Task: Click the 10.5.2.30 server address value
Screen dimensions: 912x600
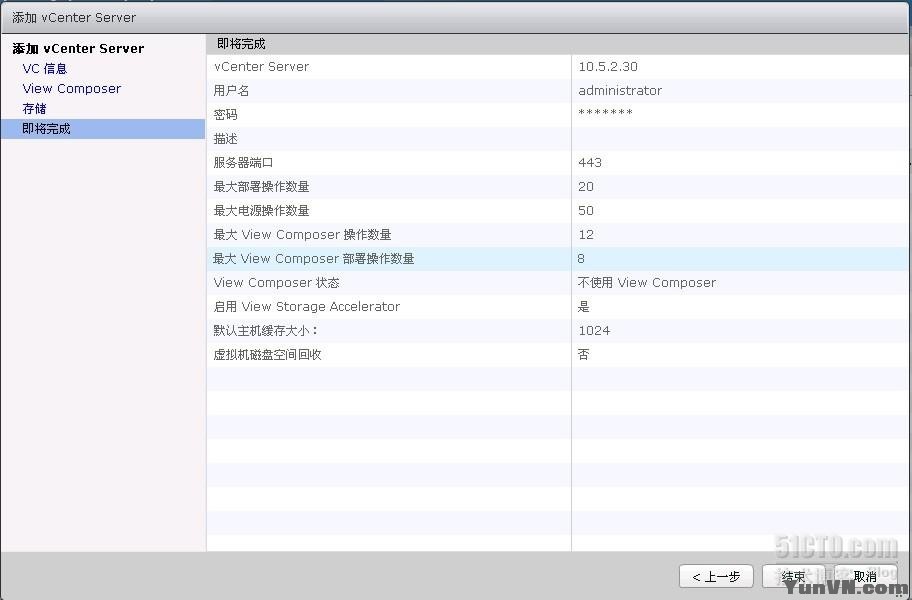Action: pos(608,66)
